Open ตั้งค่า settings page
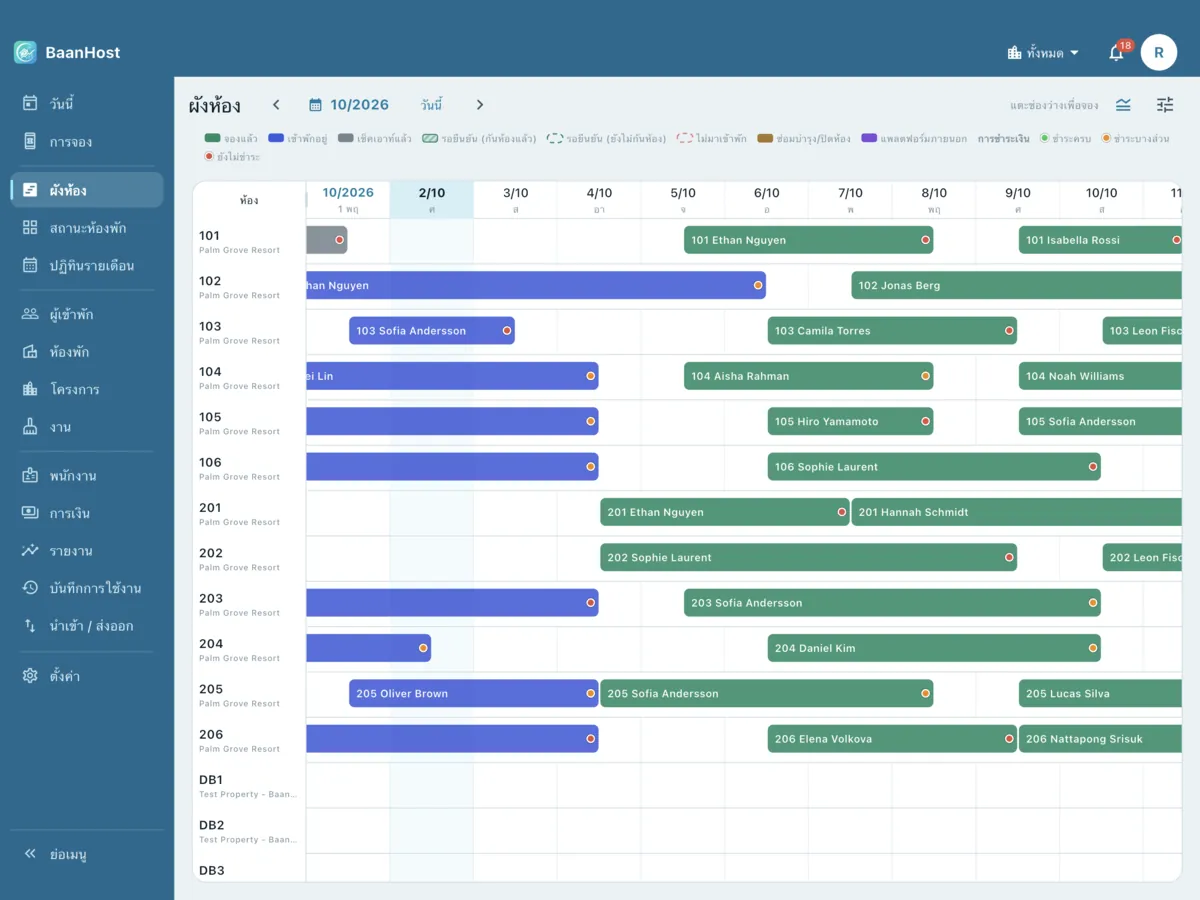 pyautogui.click(x=87, y=676)
